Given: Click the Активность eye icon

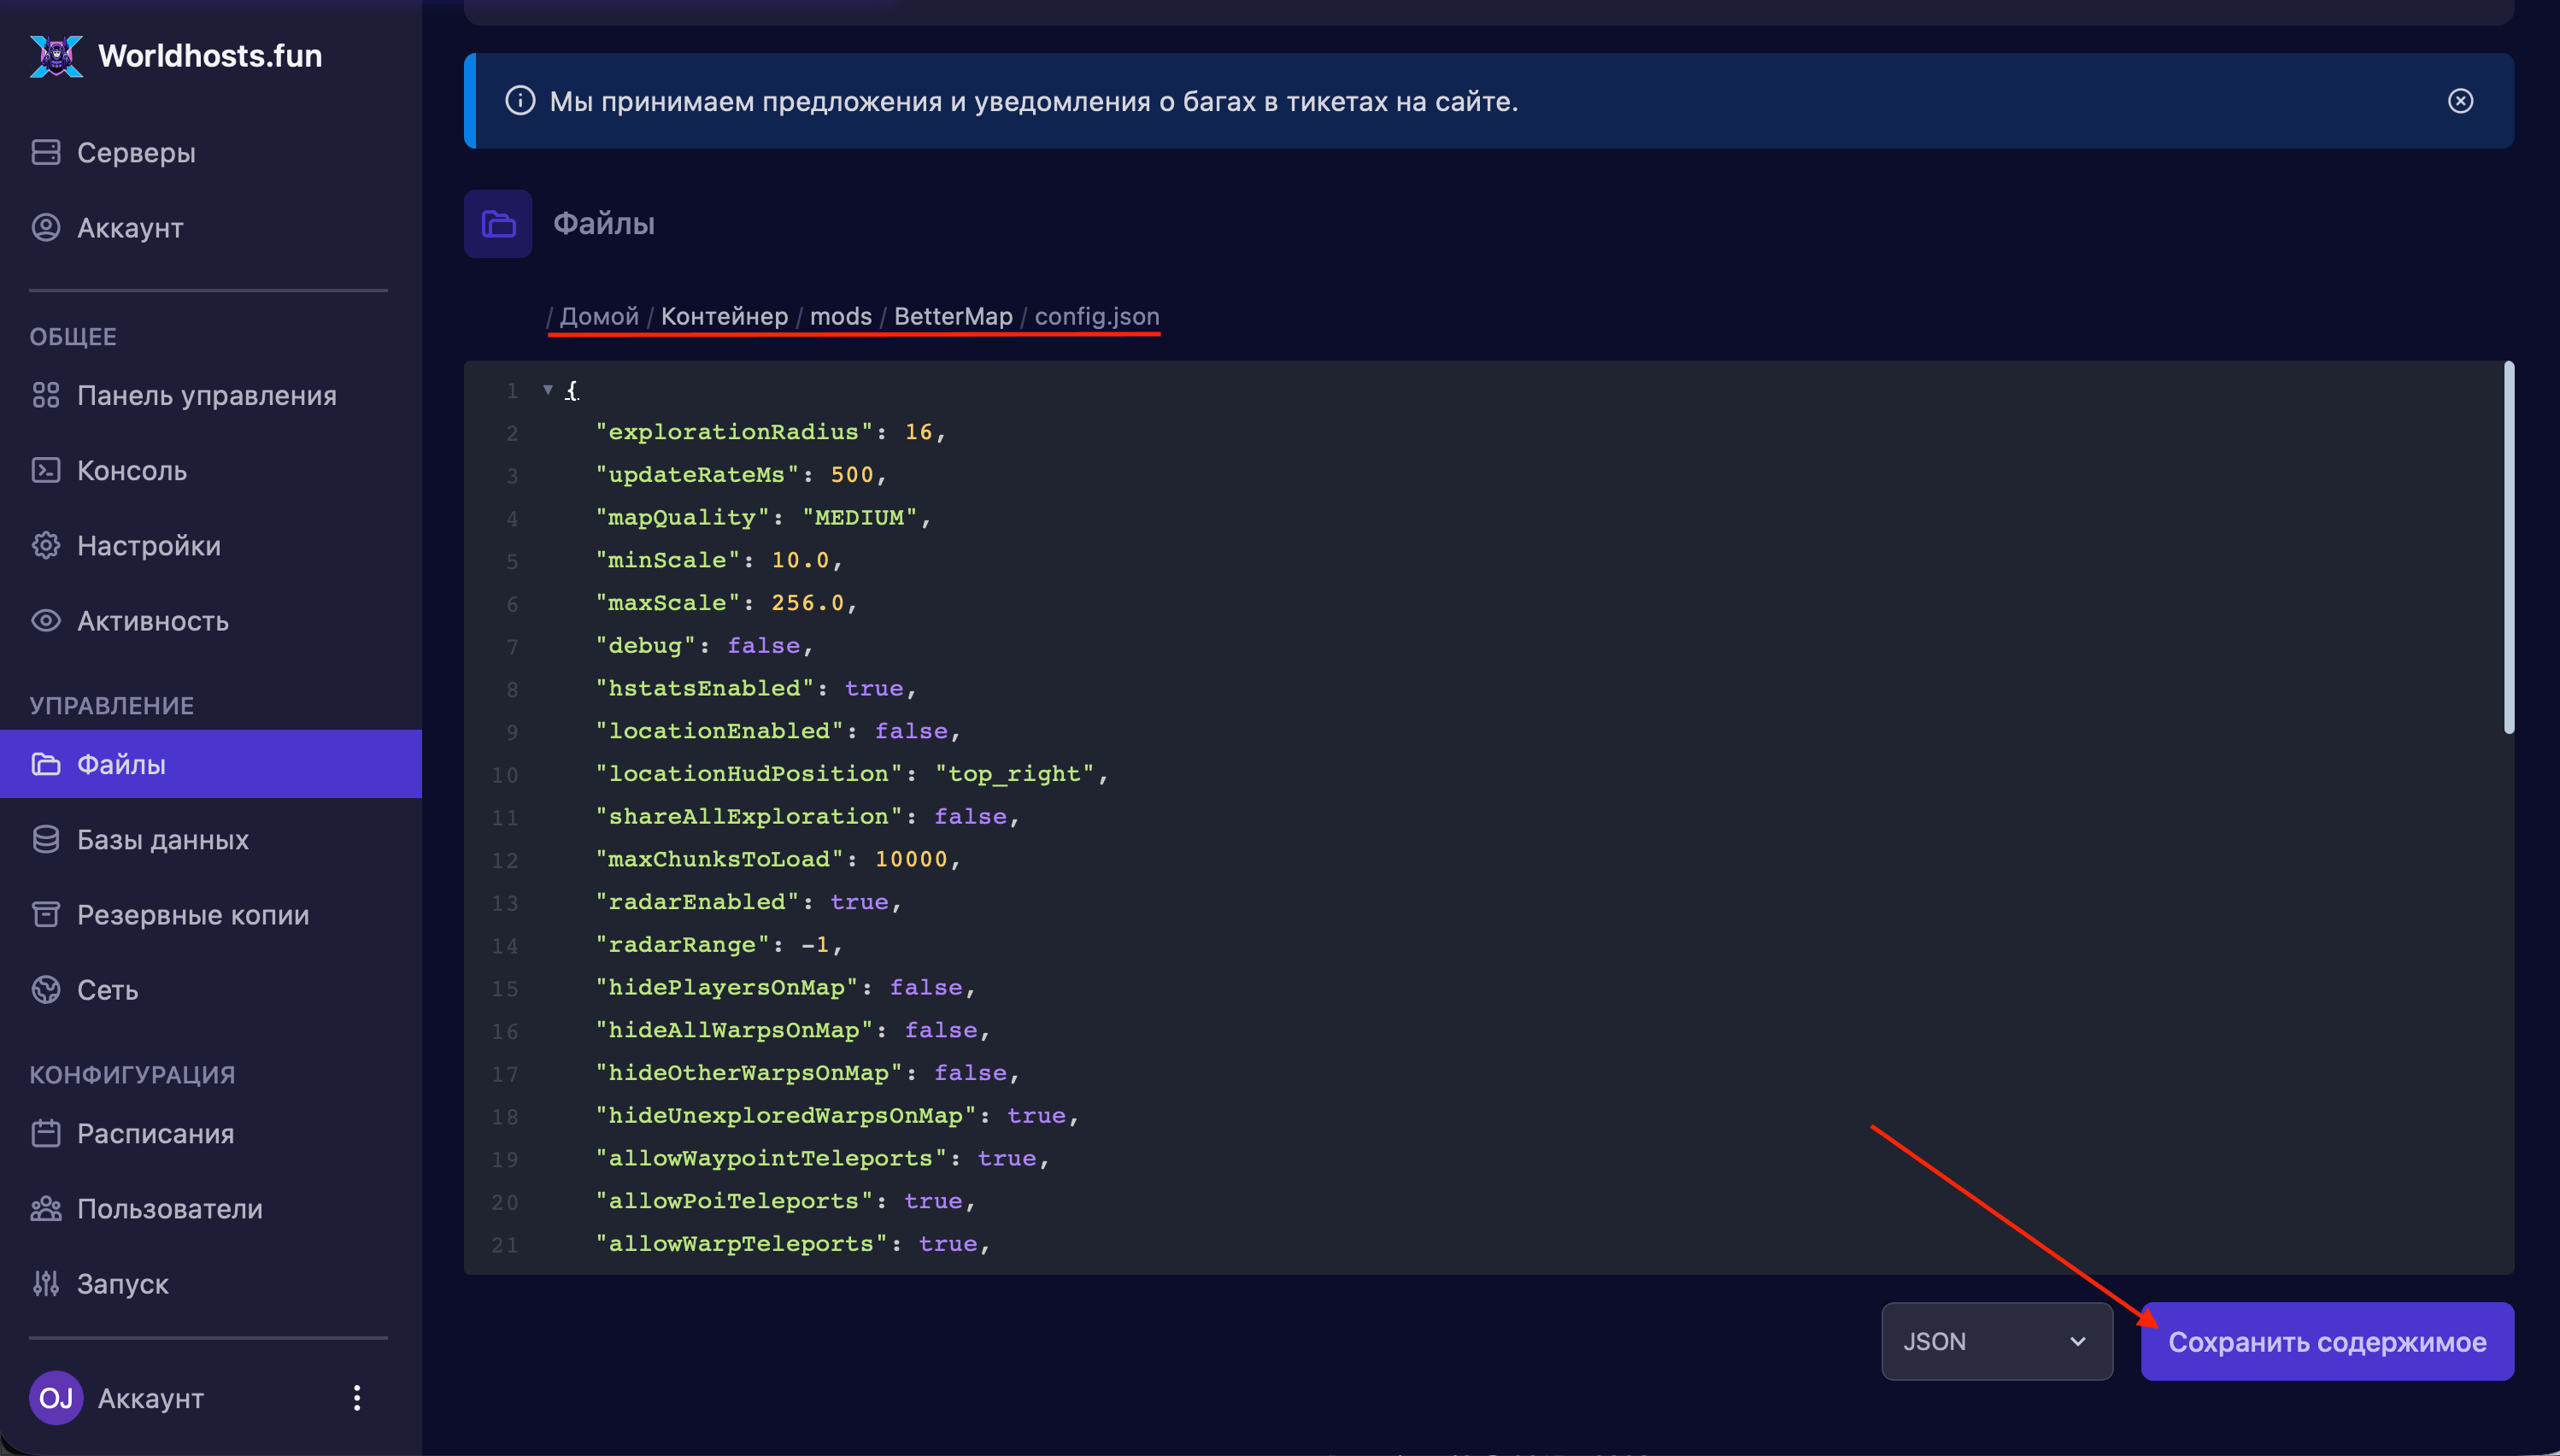Looking at the screenshot, I should (46, 620).
